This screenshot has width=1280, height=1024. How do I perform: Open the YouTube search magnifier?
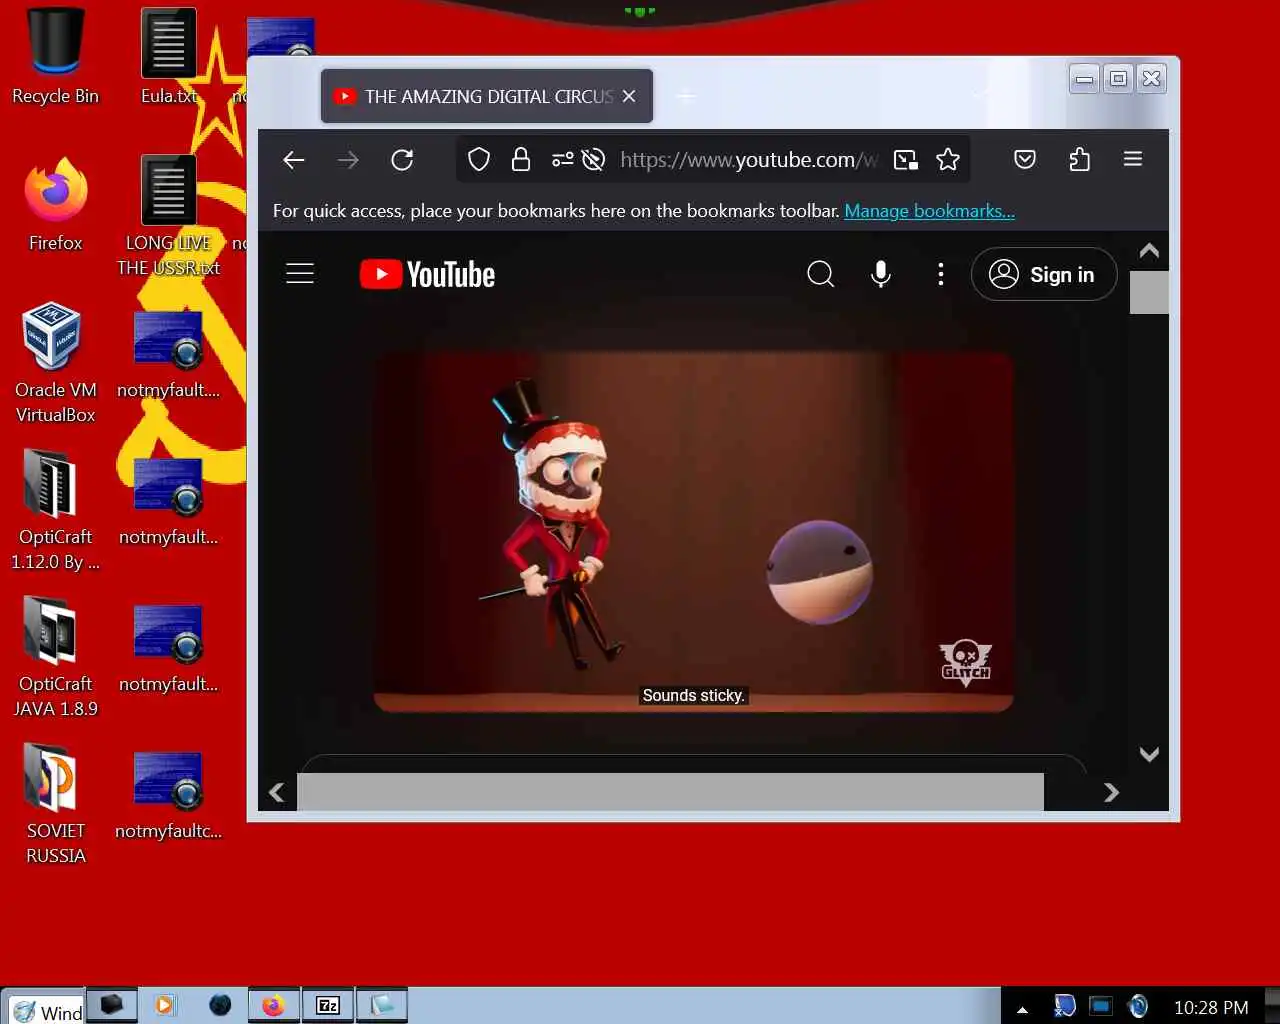pos(820,274)
